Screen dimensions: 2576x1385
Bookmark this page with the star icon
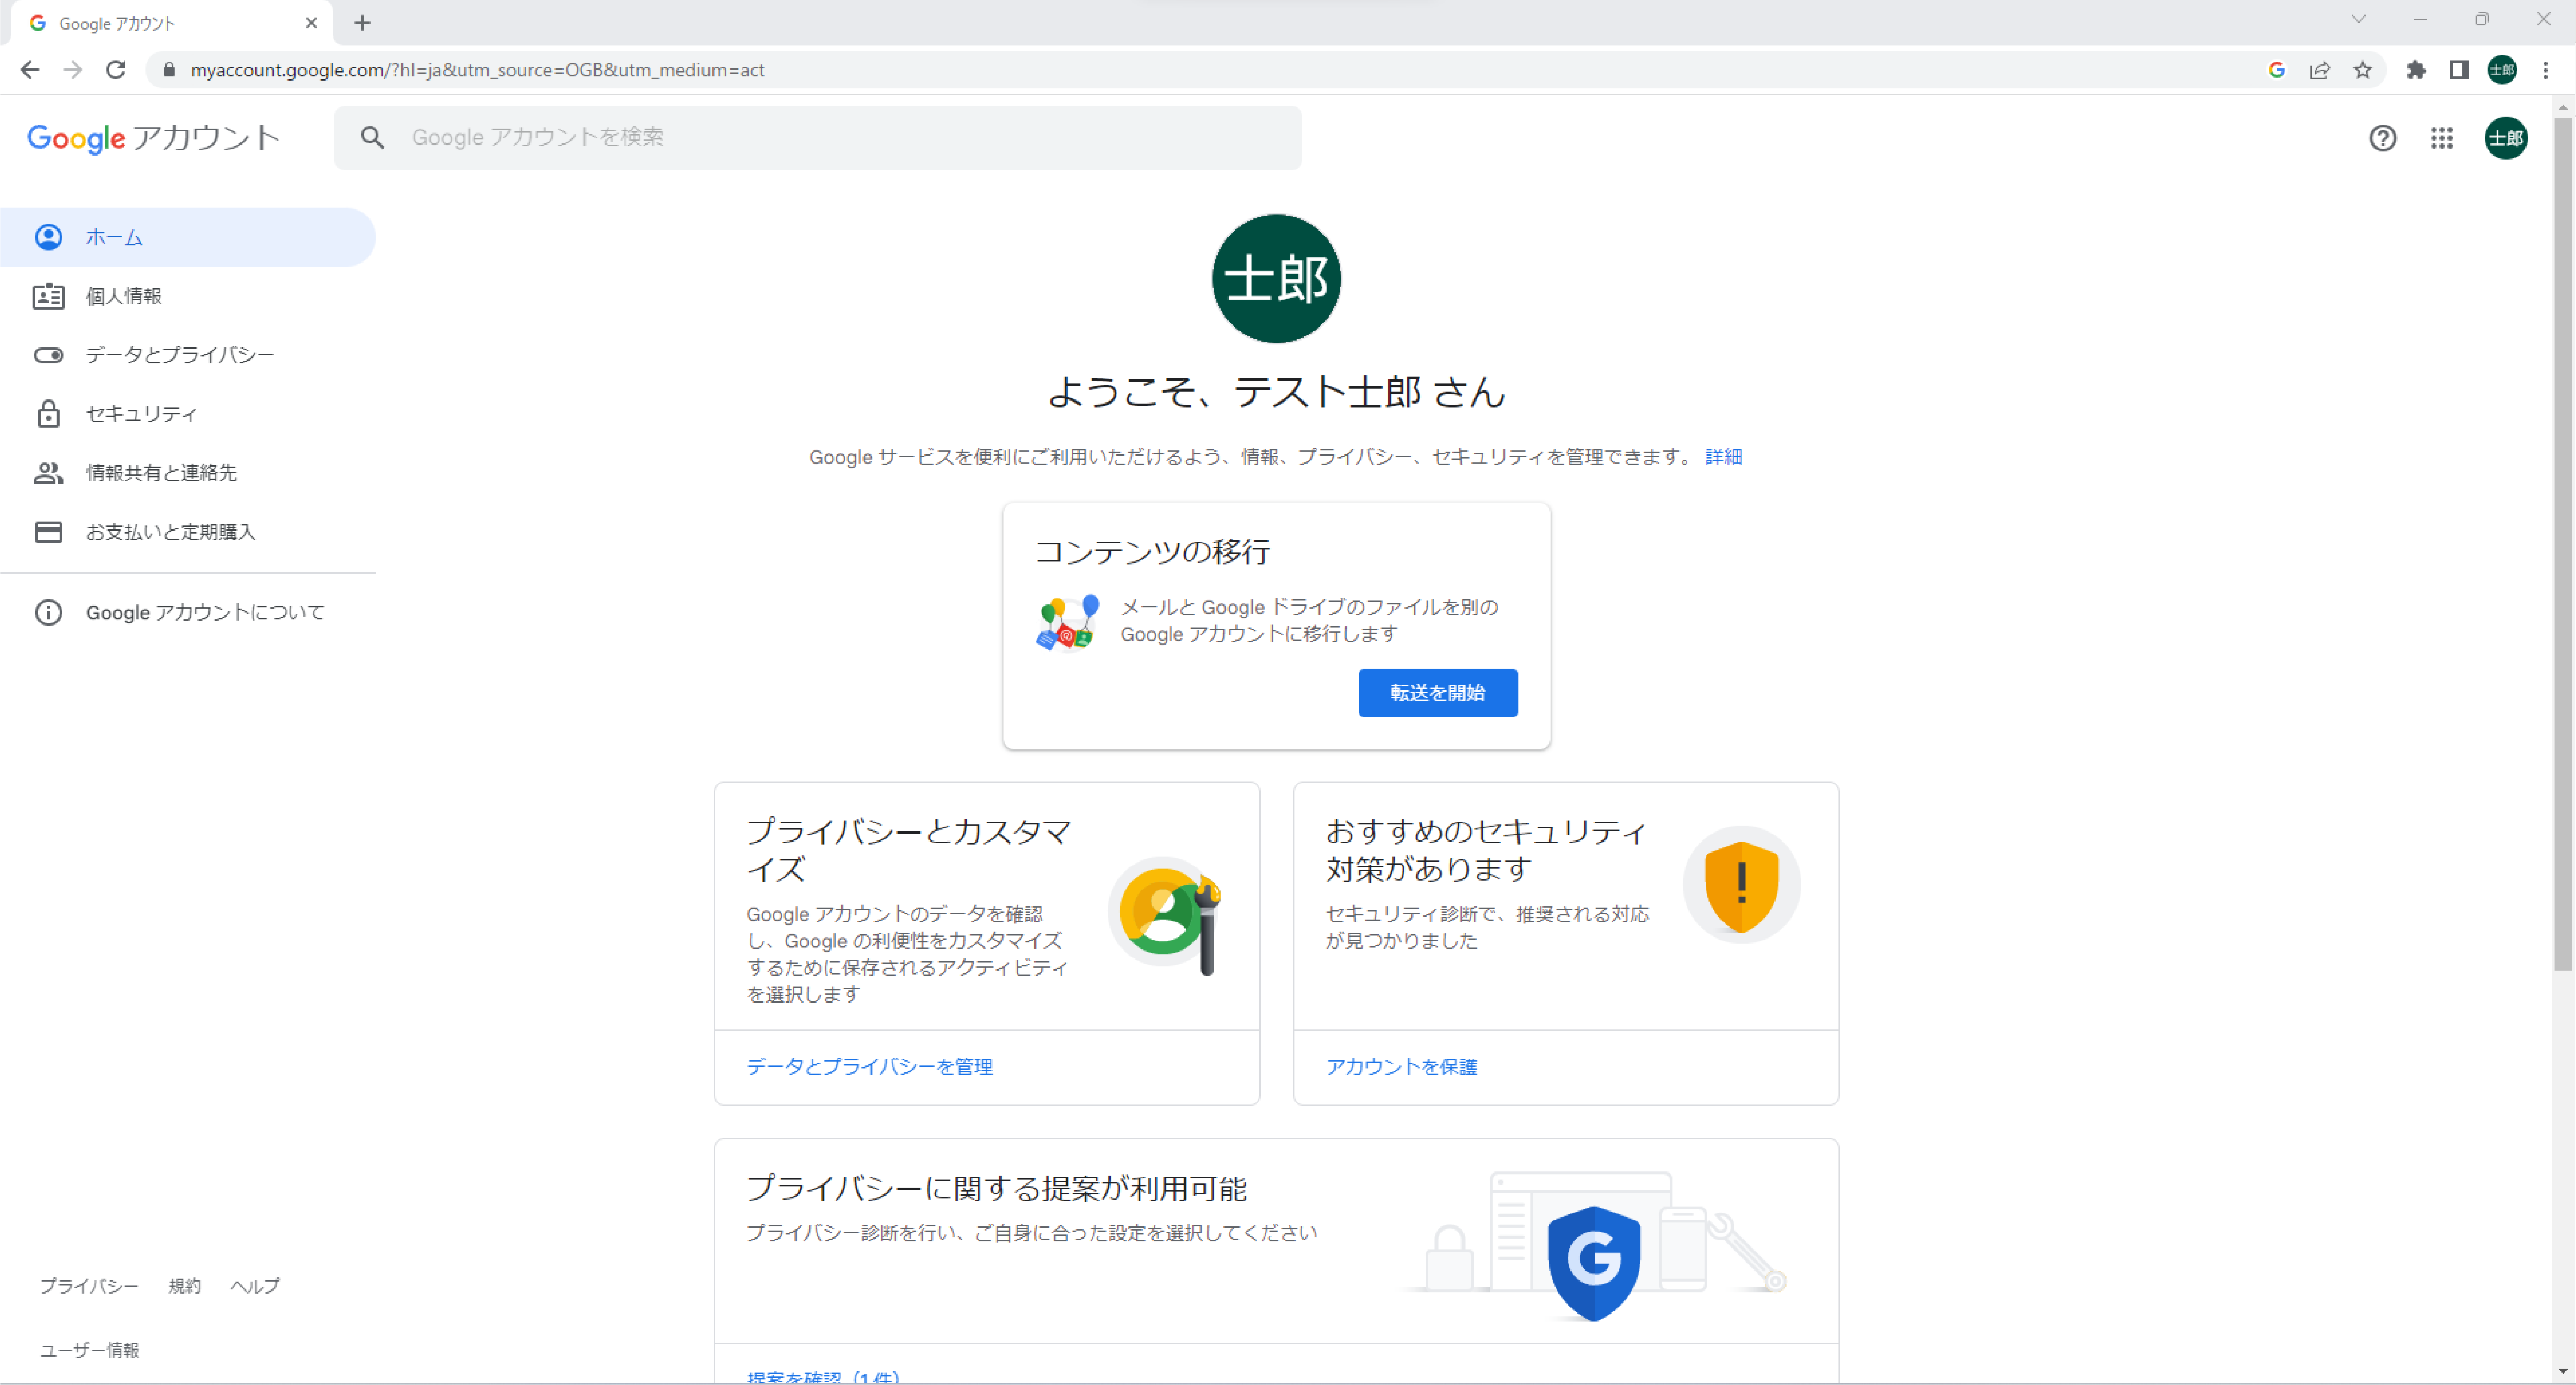[2363, 70]
